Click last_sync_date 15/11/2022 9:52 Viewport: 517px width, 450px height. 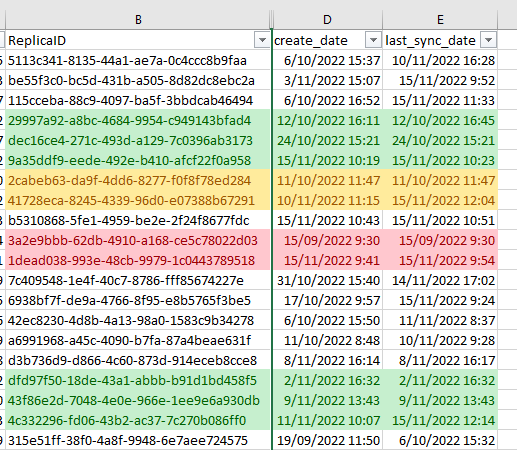coord(440,80)
